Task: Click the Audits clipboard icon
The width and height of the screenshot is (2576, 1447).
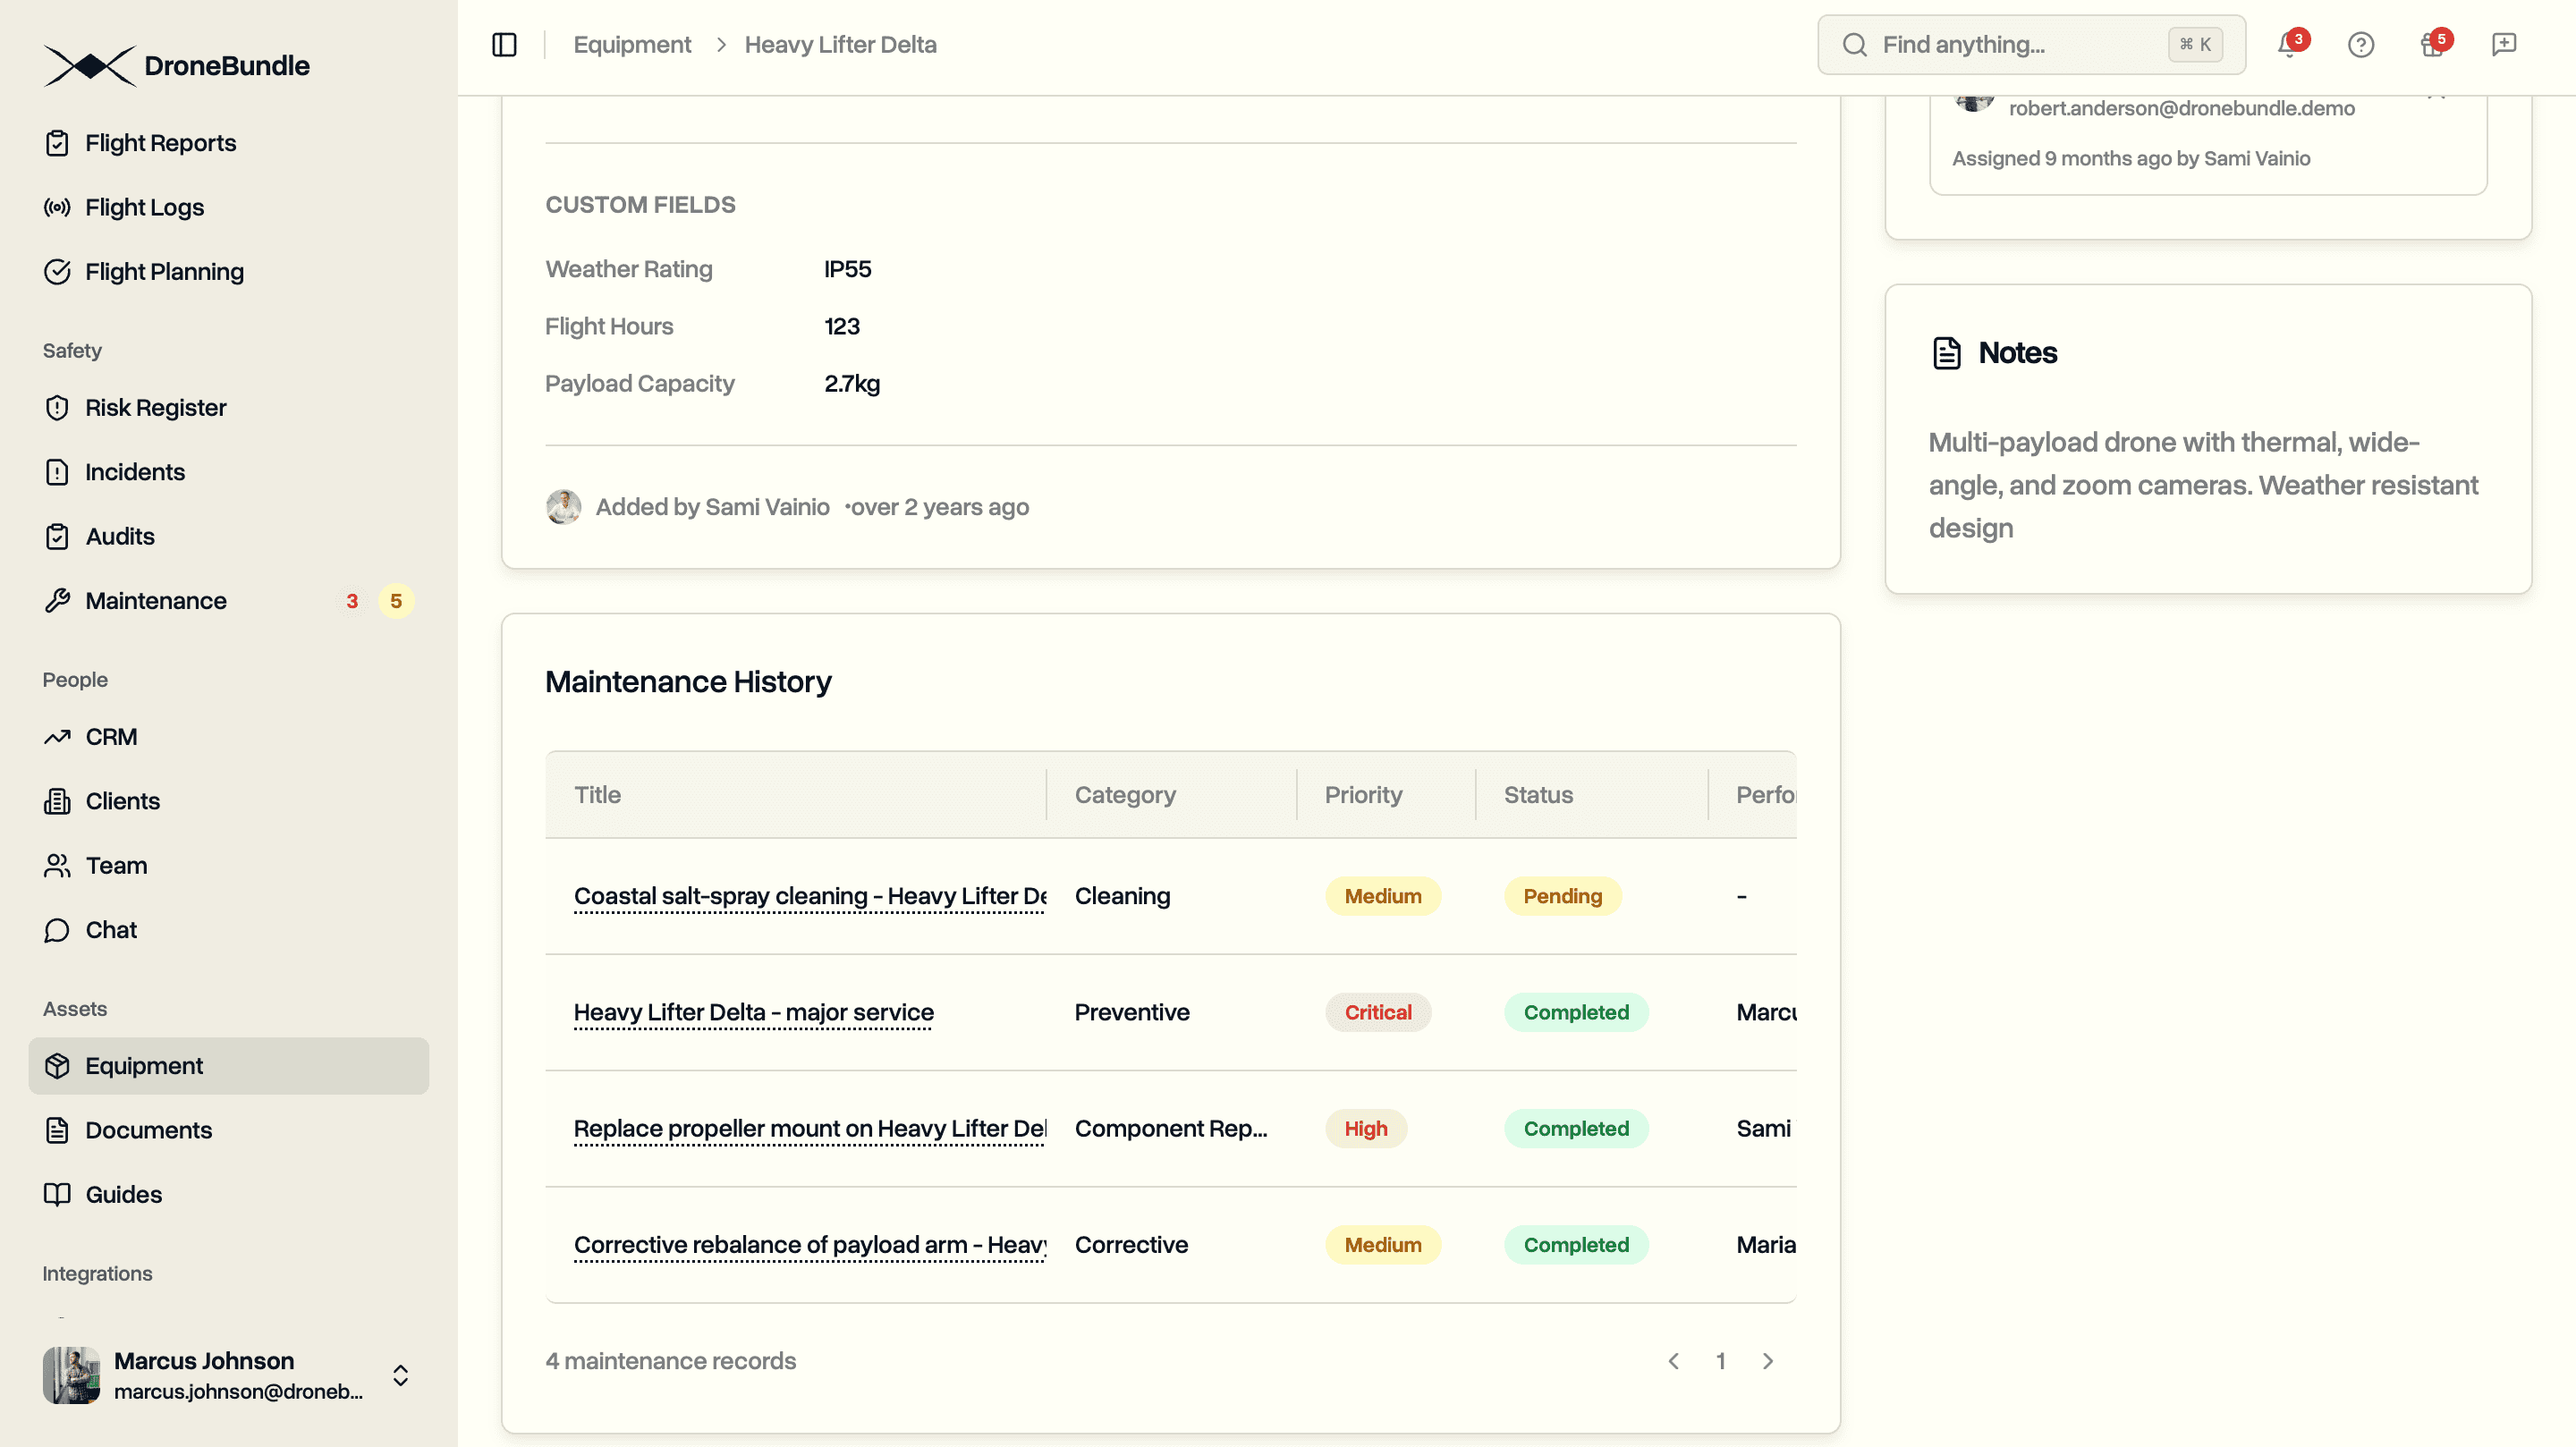Action: (x=57, y=537)
